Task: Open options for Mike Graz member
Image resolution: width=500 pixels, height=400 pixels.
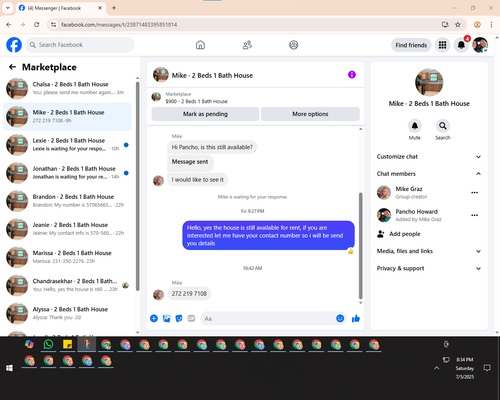Action: [x=475, y=193]
